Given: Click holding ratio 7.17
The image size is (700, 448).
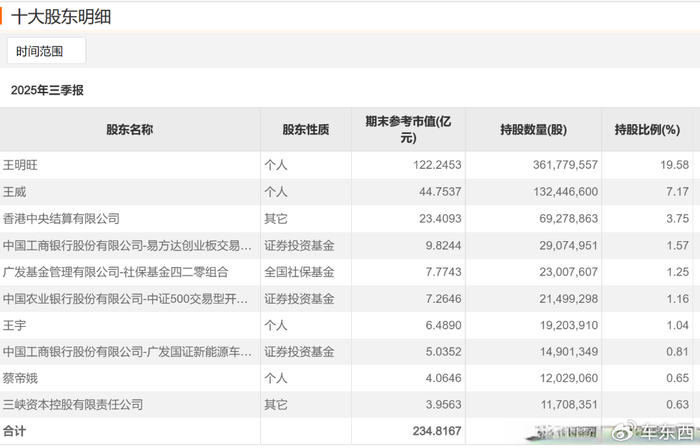Looking at the screenshot, I should pyautogui.click(x=678, y=192).
